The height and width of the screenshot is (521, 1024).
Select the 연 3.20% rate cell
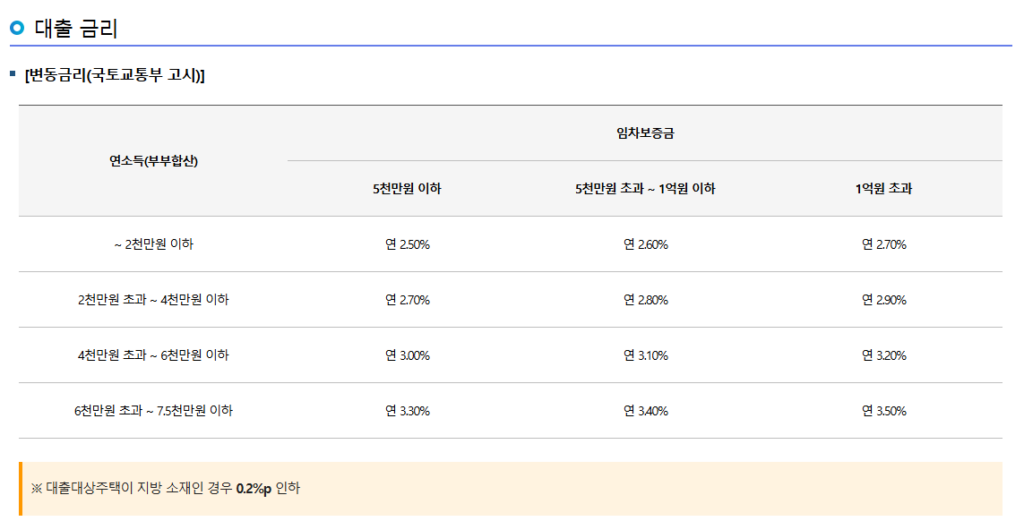pyautogui.click(x=883, y=355)
